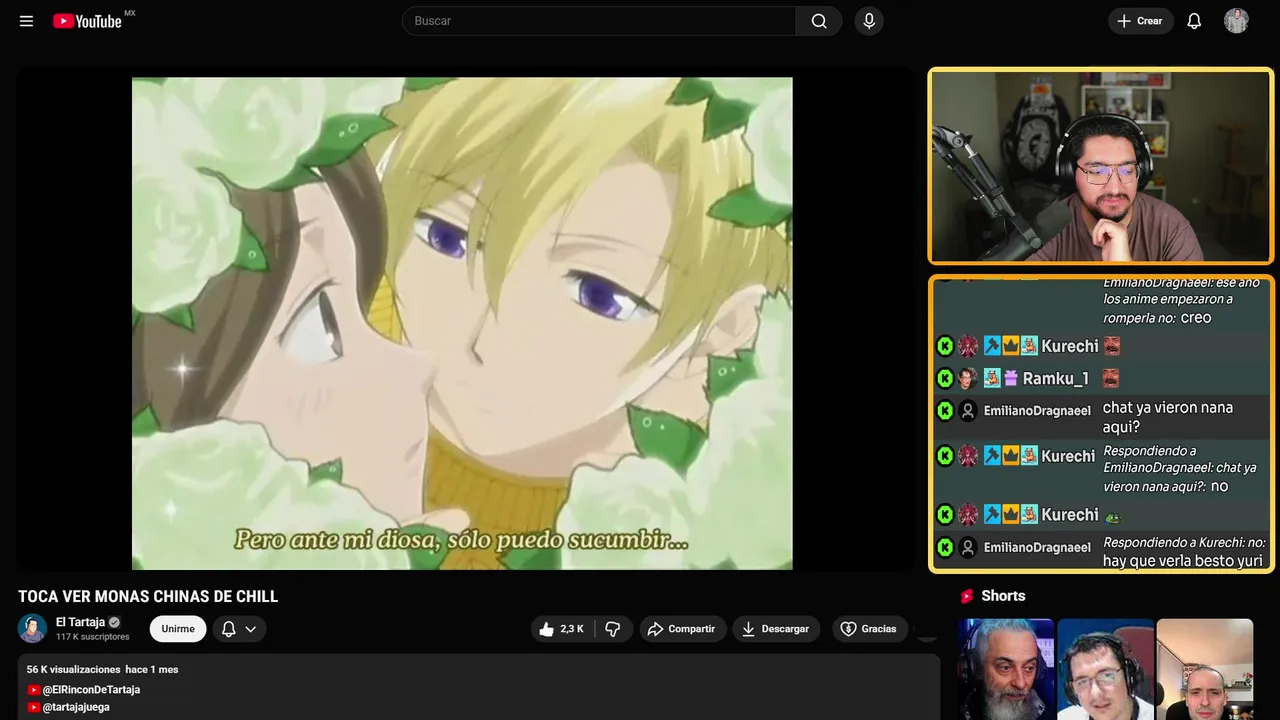The width and height of the screenshot is (1280, 720).
Task: Expand notification options chevron beside bell
Action: click(x=251, y=629)
